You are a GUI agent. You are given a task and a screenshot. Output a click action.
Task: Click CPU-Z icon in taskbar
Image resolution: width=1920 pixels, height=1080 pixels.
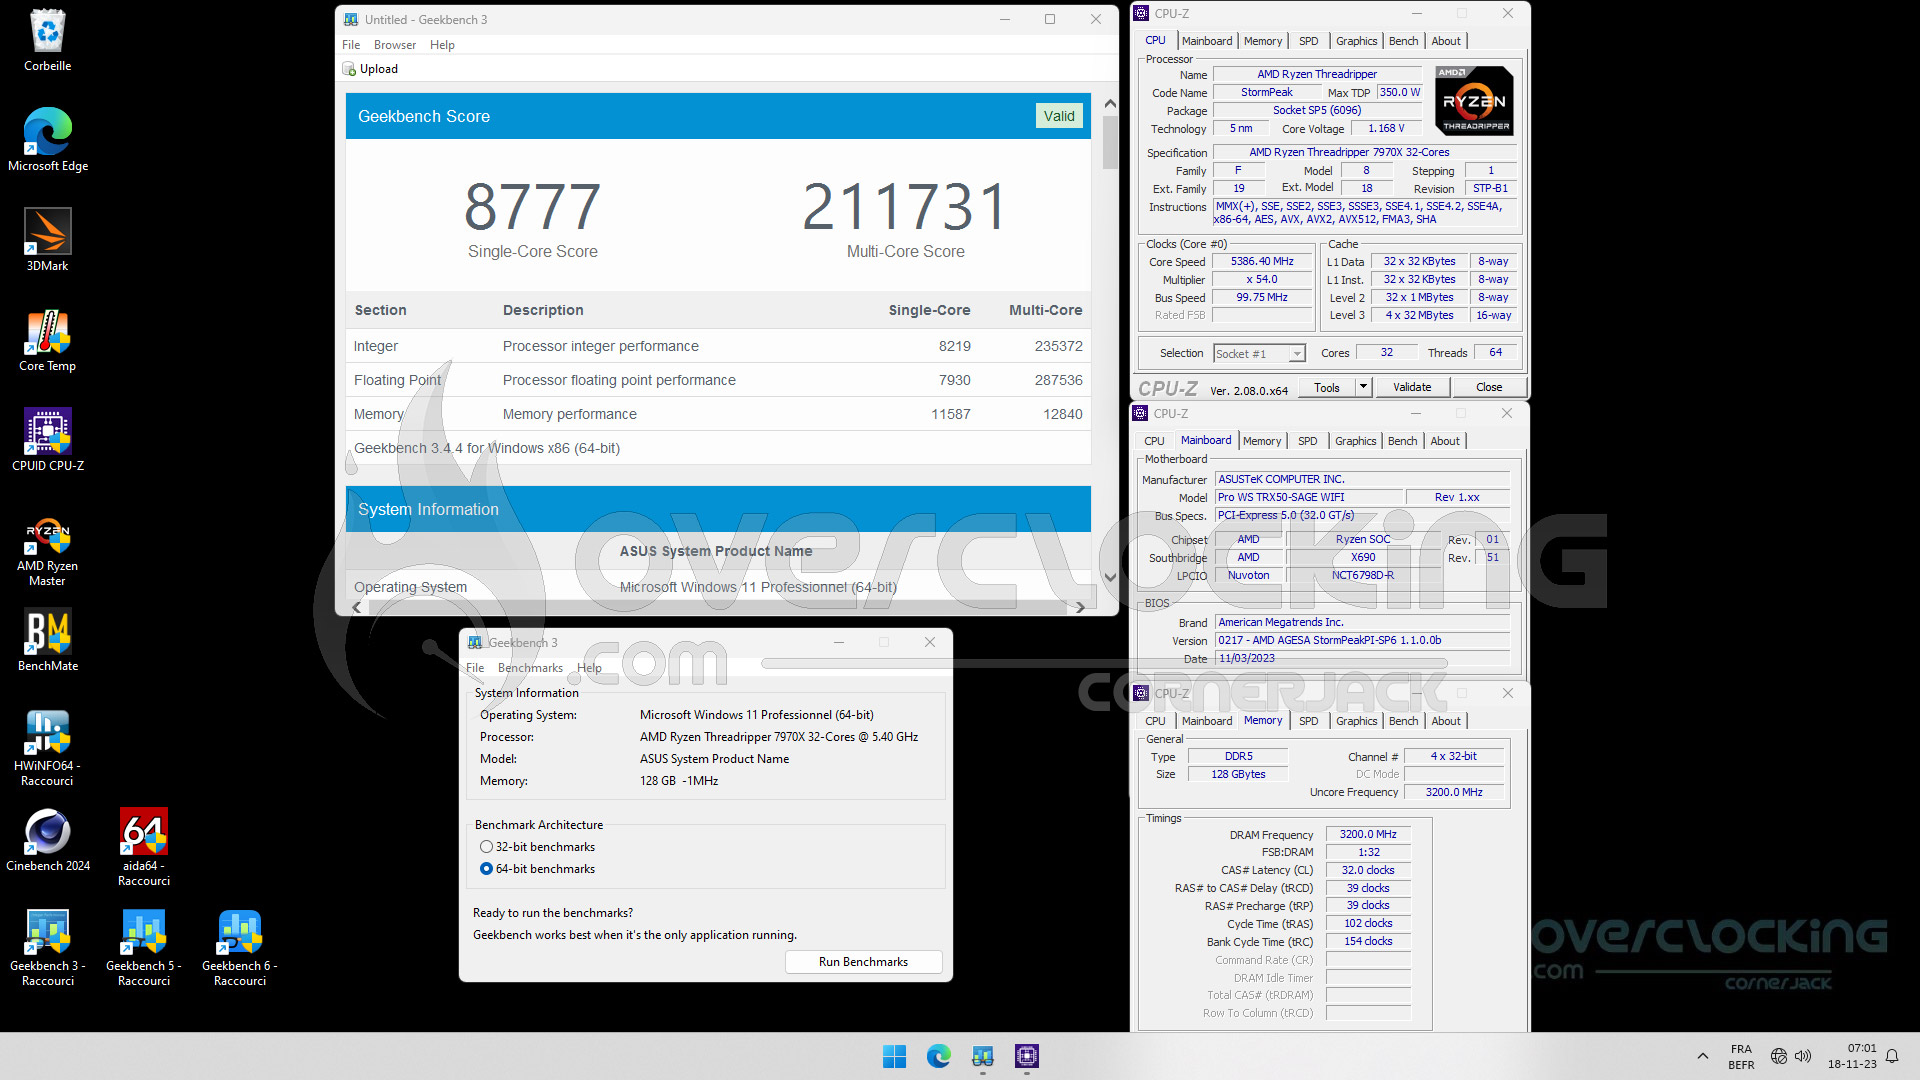click(1027, 1056)
